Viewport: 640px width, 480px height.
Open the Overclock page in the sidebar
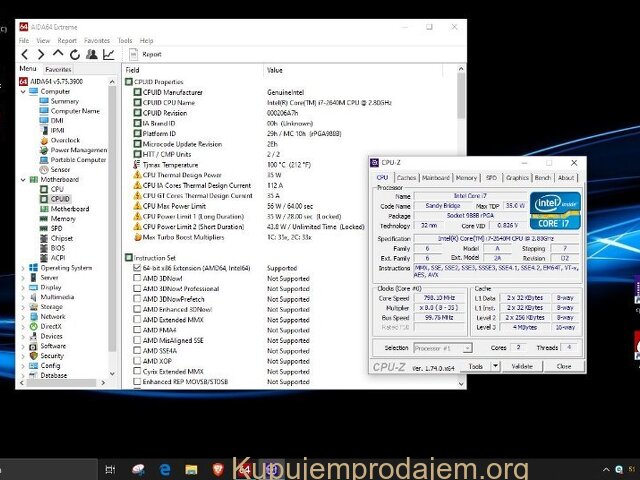[x=64, y=140]
